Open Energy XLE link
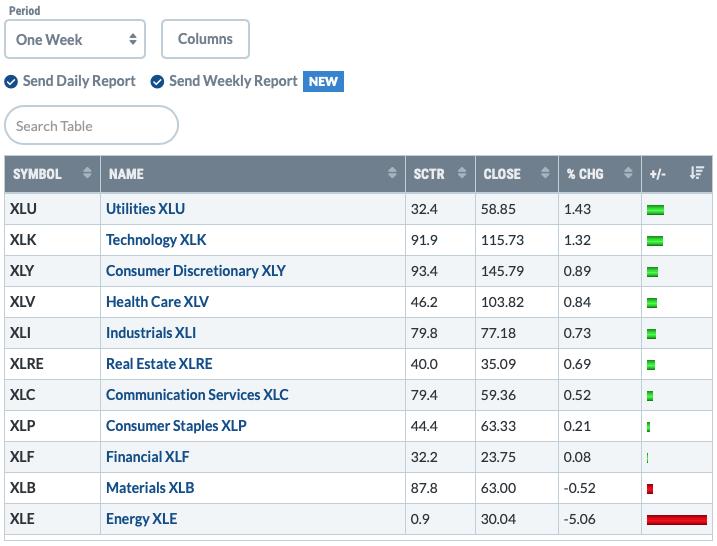 [142, 519]
